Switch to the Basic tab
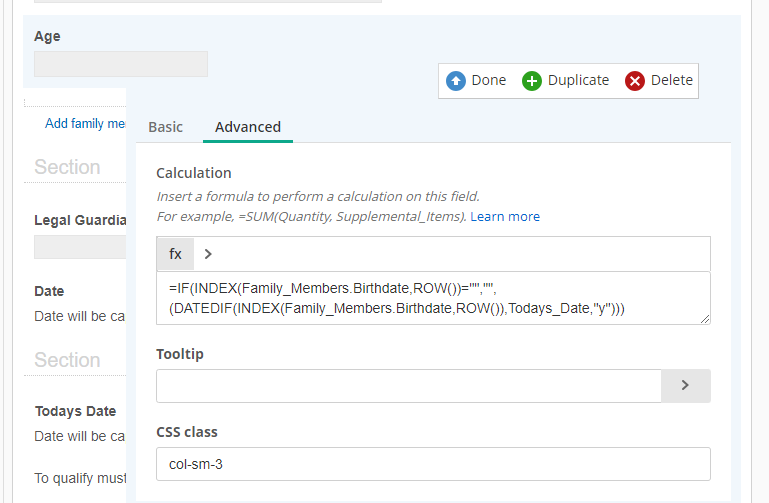This screenshot has width=769, height=503. coord(166,127)
